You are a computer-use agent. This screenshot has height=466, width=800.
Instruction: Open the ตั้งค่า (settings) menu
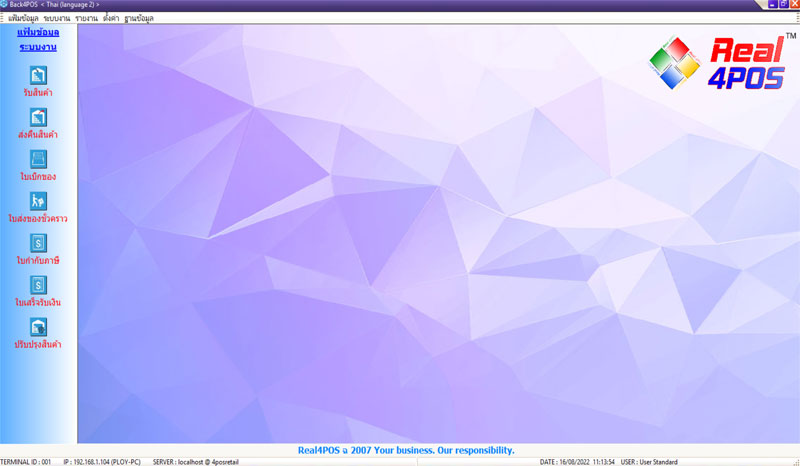click(111, 18)
